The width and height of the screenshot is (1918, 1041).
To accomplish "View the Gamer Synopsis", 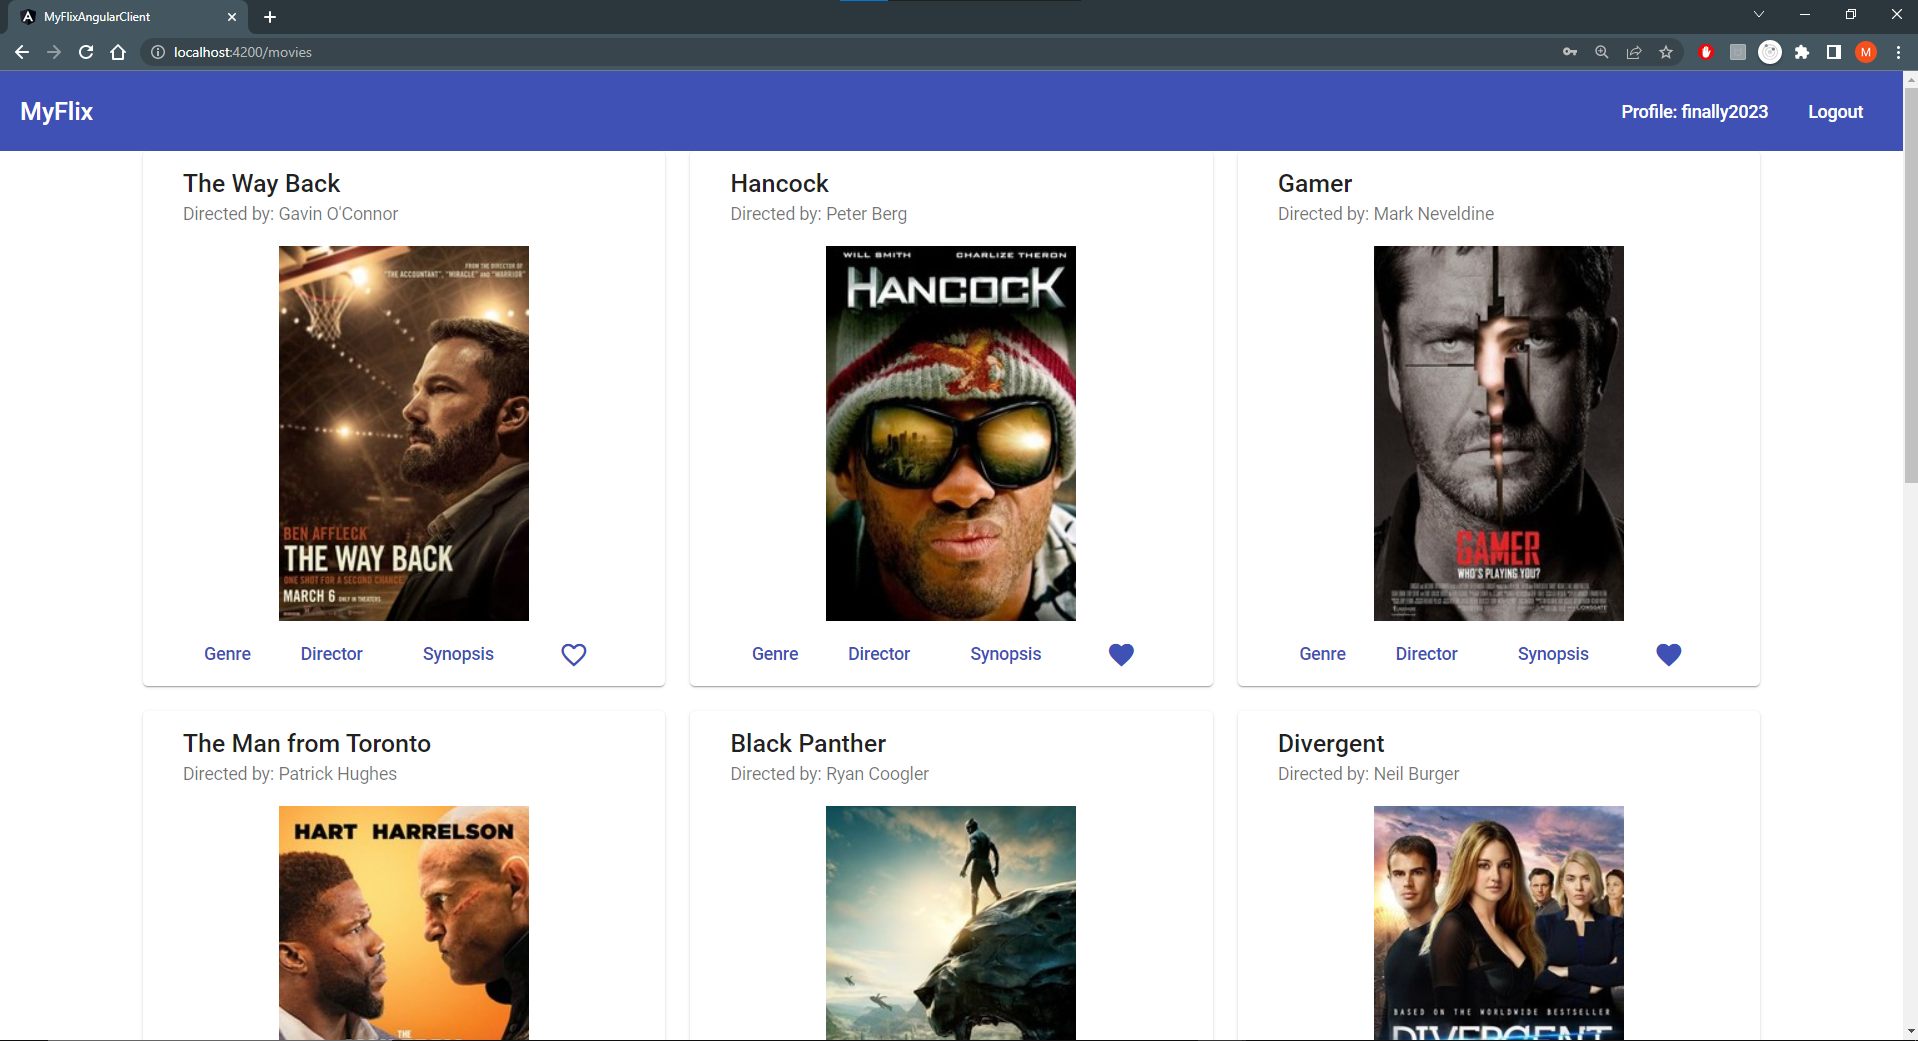I will pos(1553,654).
